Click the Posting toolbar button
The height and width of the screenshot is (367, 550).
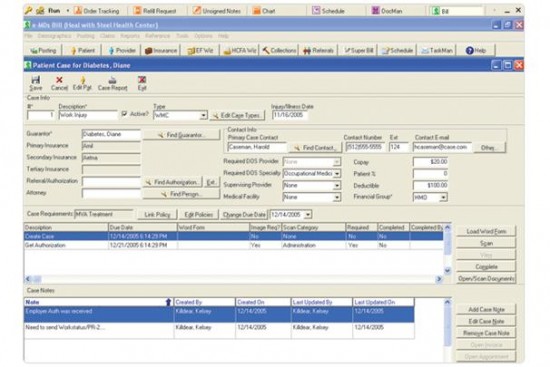tap(43, 51)
